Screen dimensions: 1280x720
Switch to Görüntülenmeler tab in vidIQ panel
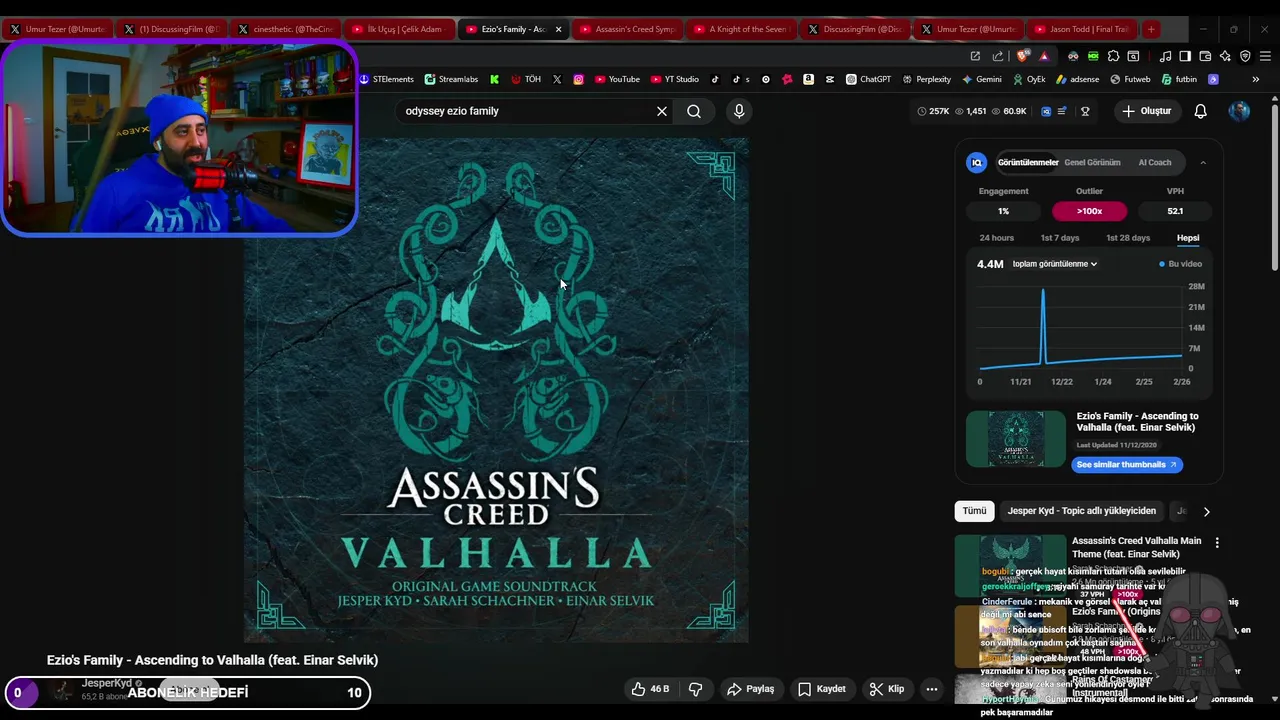tap(1028, 162)
